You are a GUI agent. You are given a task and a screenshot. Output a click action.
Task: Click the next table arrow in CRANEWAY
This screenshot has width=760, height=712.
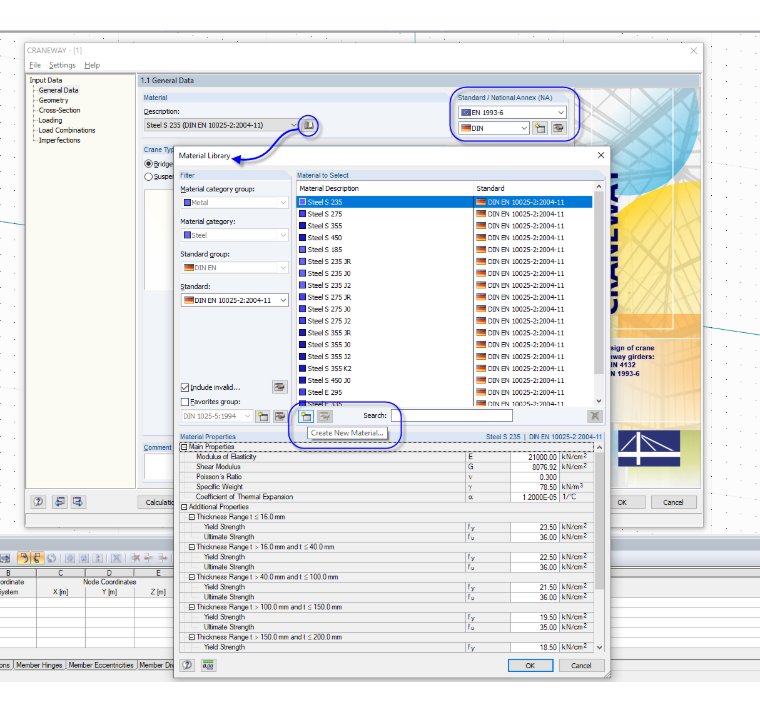[x=78, y=502]
